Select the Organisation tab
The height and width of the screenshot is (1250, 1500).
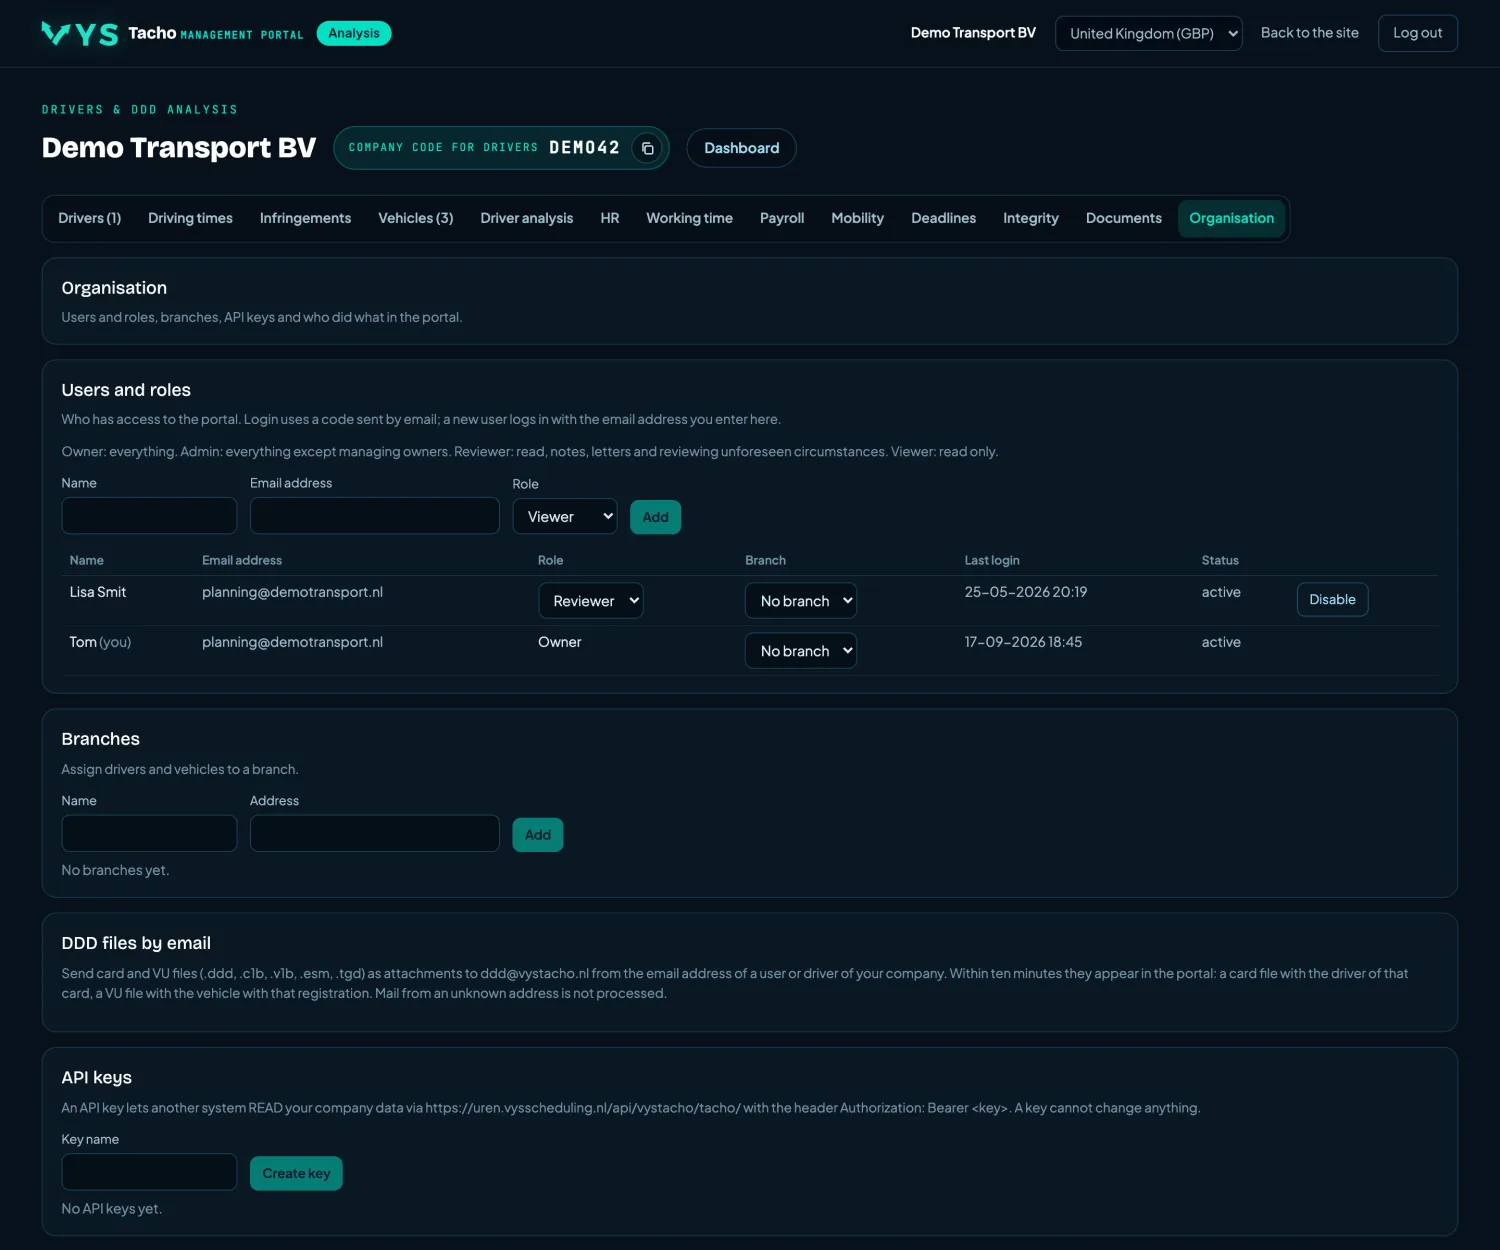1232,218
